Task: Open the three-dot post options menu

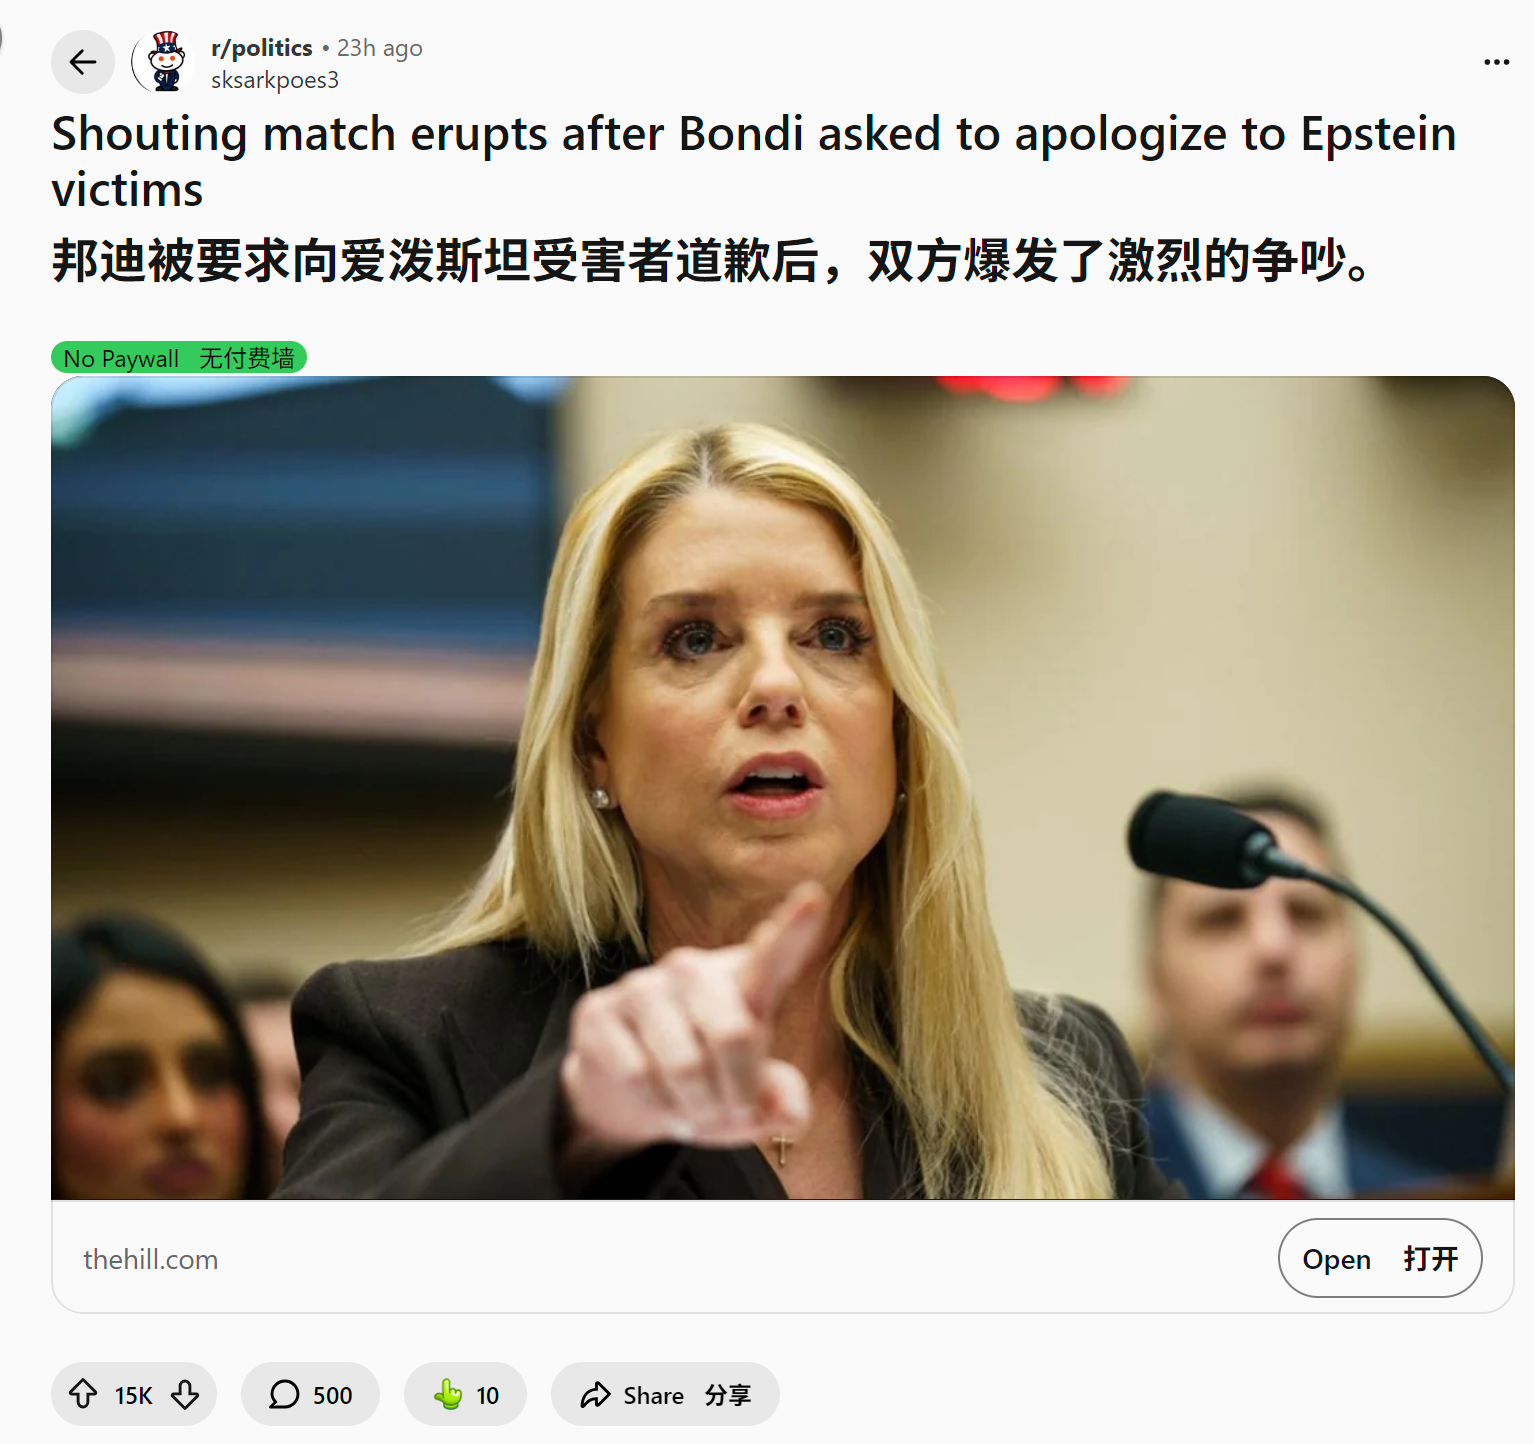Action: pyautogui.click(x=1496, y=62)
